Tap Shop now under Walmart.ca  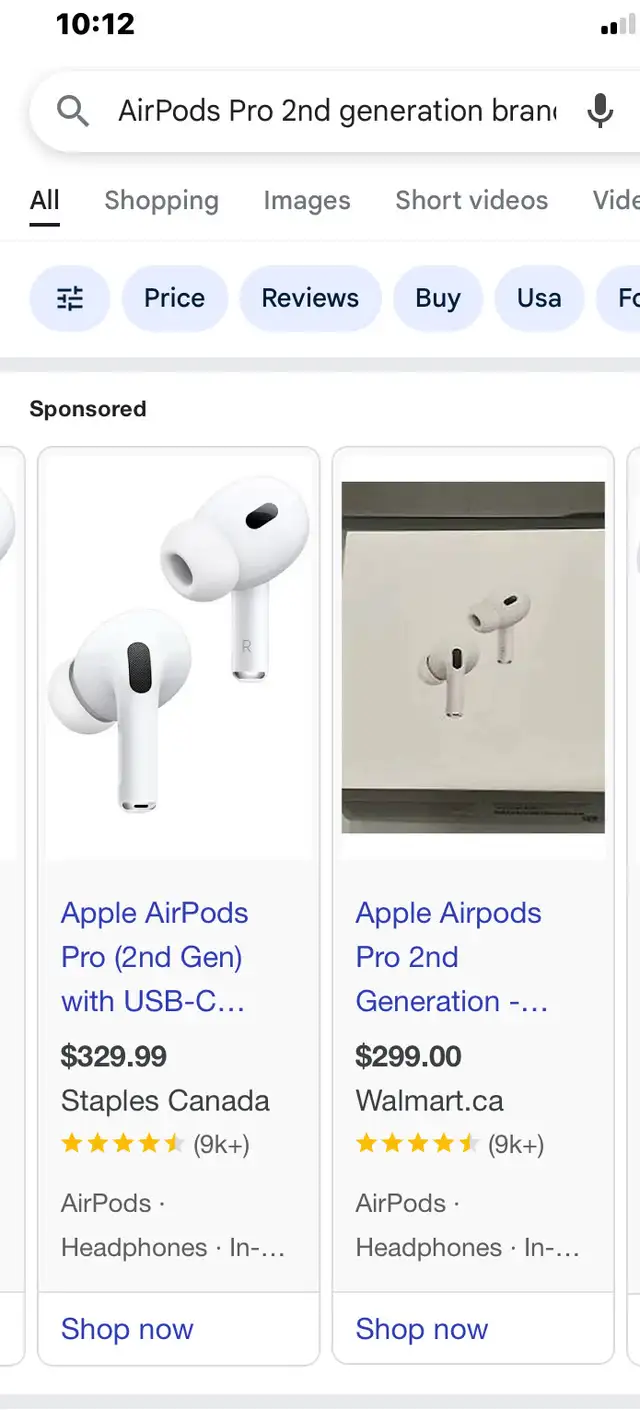[422, 1329]
